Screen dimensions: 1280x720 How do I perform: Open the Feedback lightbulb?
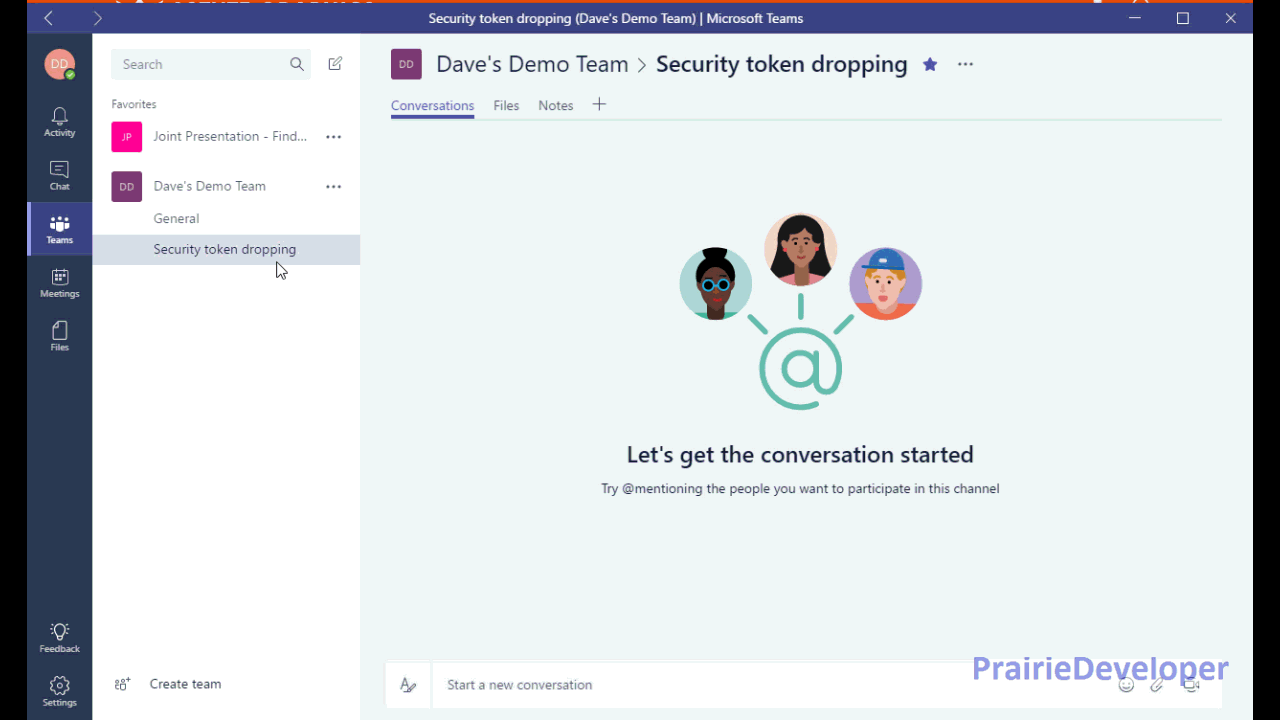59,637
